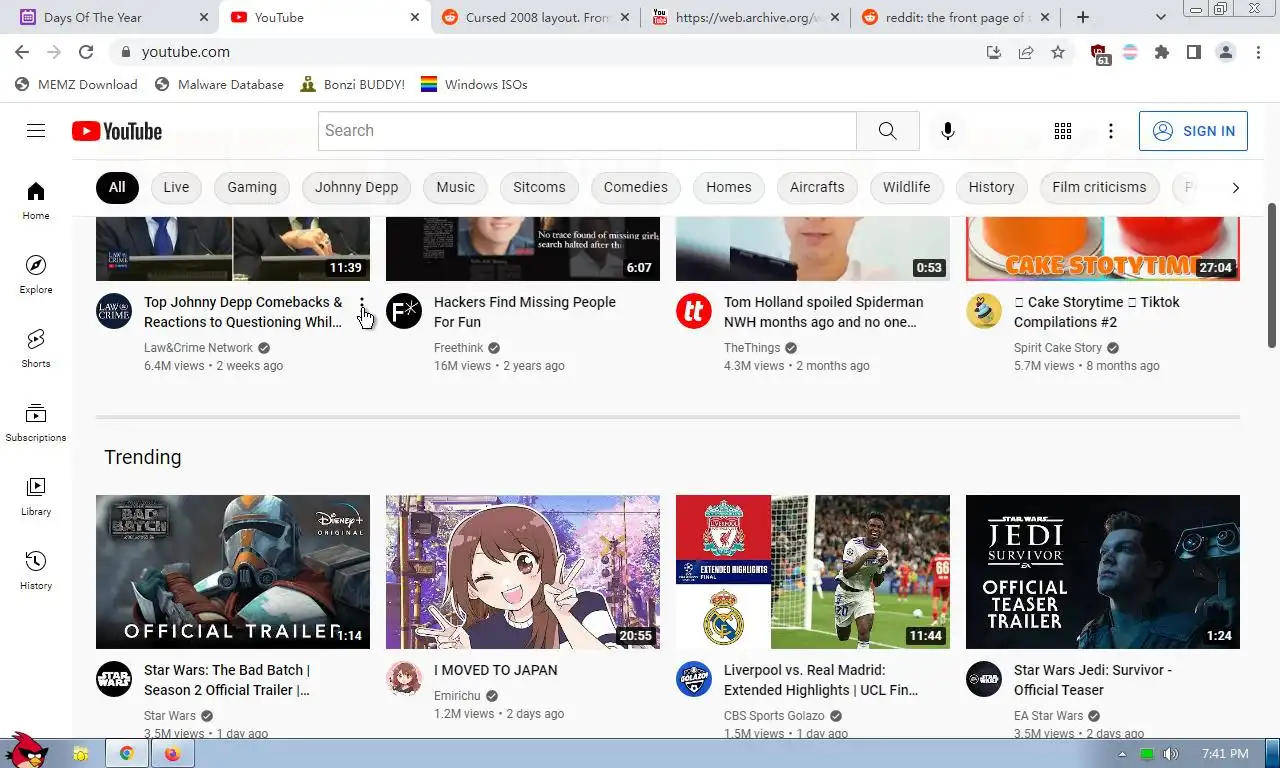The image size is (1280, 768).
Task: Open Bonzi BUDDY! bookmark
Action: (x=352, y=85)
